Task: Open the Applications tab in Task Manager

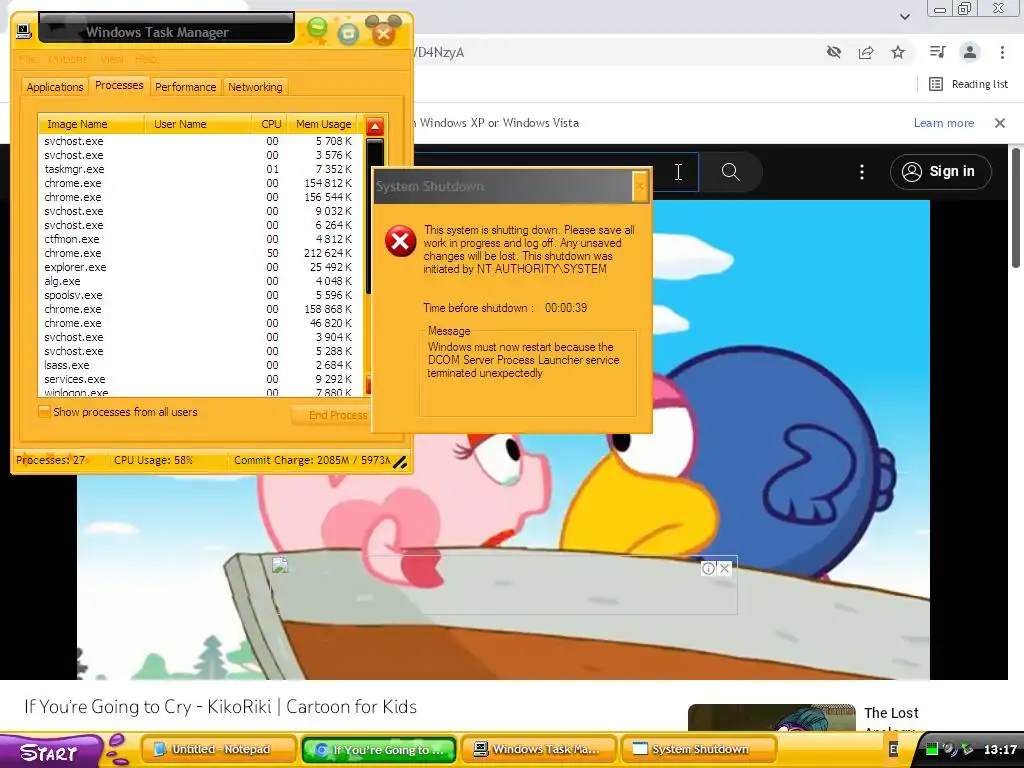Action: (55, 87)
